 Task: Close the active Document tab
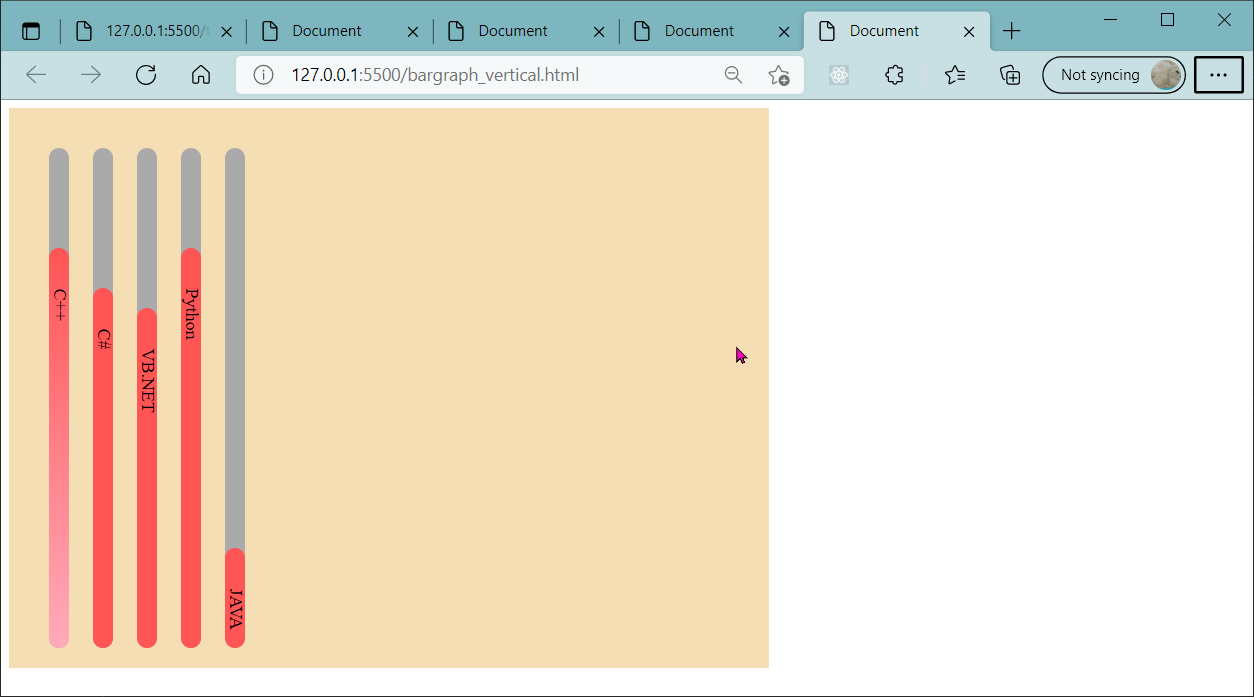969,32
